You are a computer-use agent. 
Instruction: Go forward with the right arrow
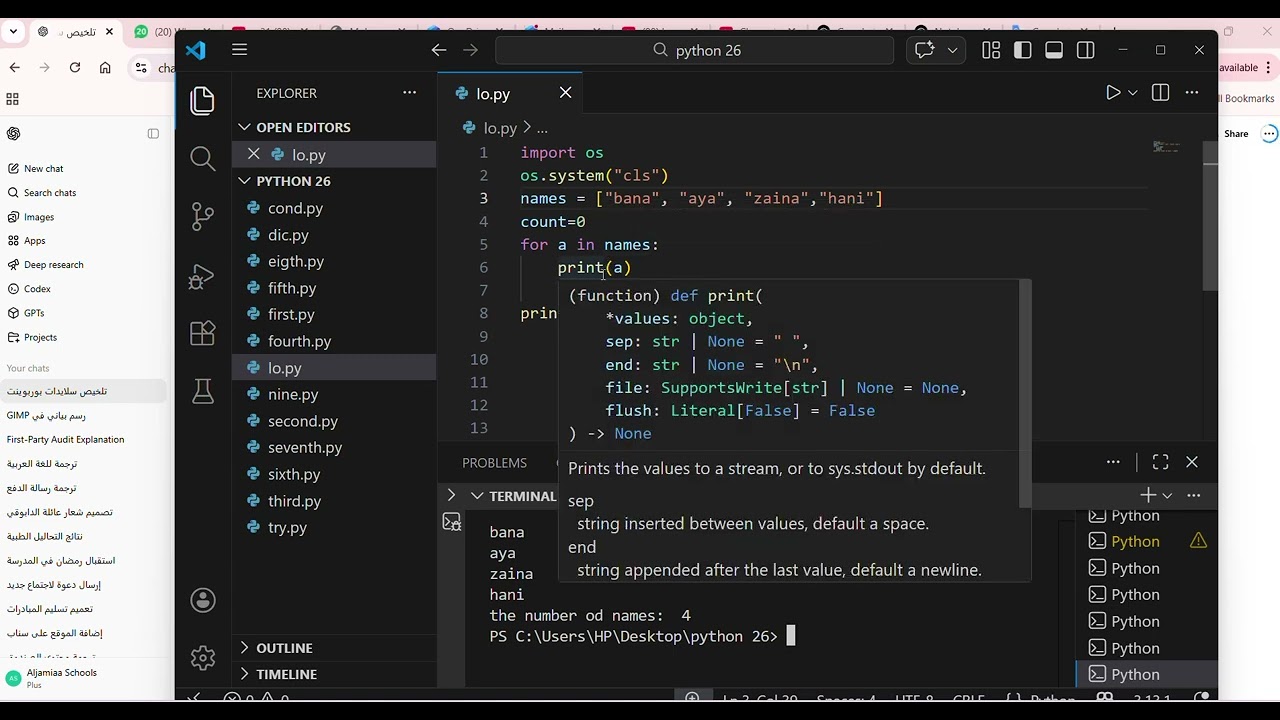(470, 50)
